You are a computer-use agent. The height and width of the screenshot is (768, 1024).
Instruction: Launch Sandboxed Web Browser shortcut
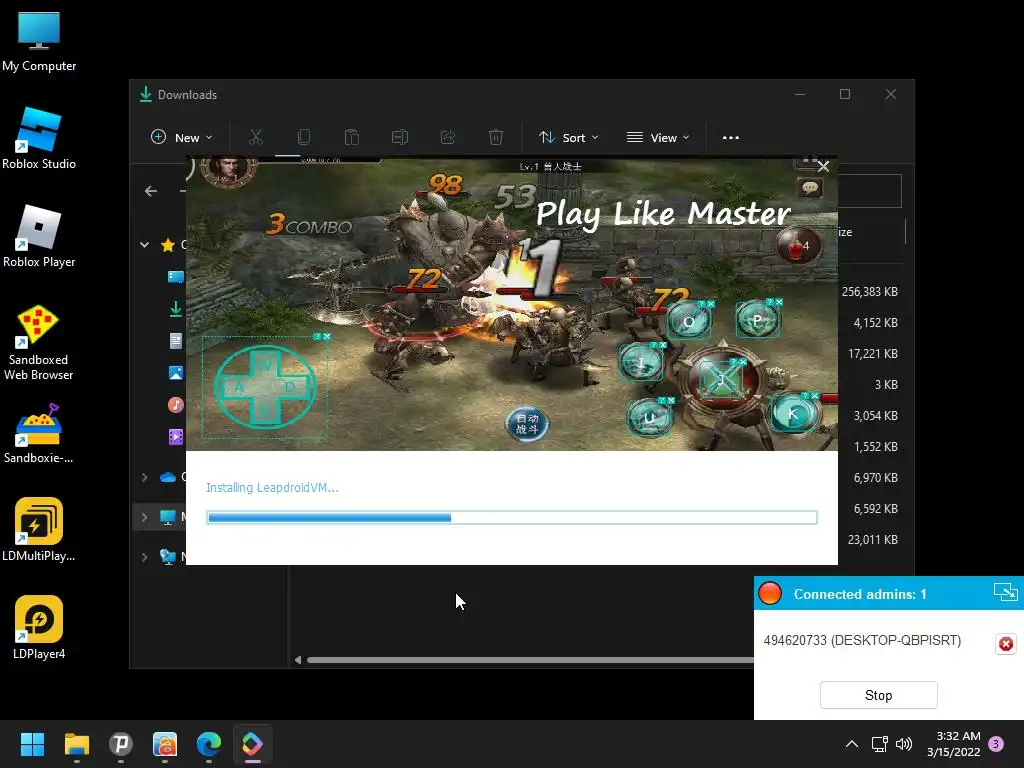pos(39,342)
